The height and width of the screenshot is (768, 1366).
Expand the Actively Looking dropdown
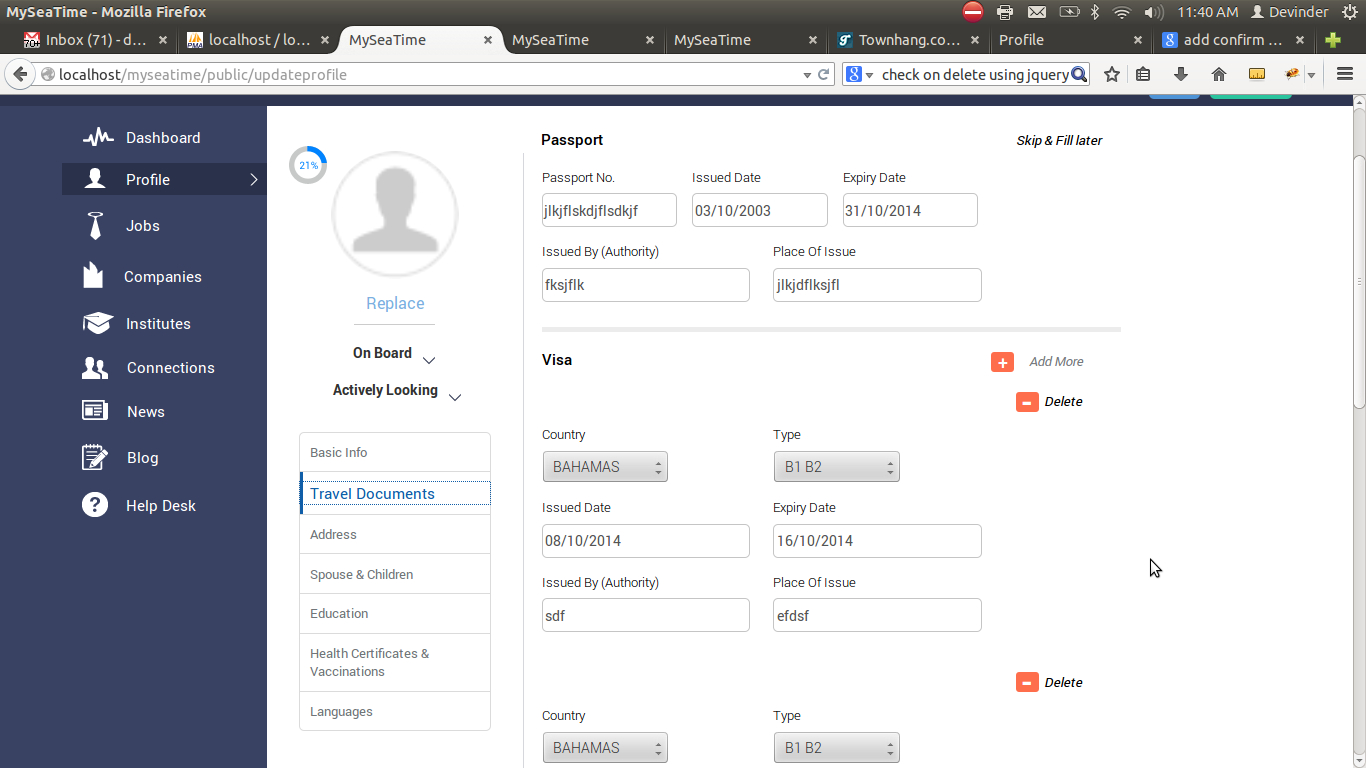(x=455, y=397)
